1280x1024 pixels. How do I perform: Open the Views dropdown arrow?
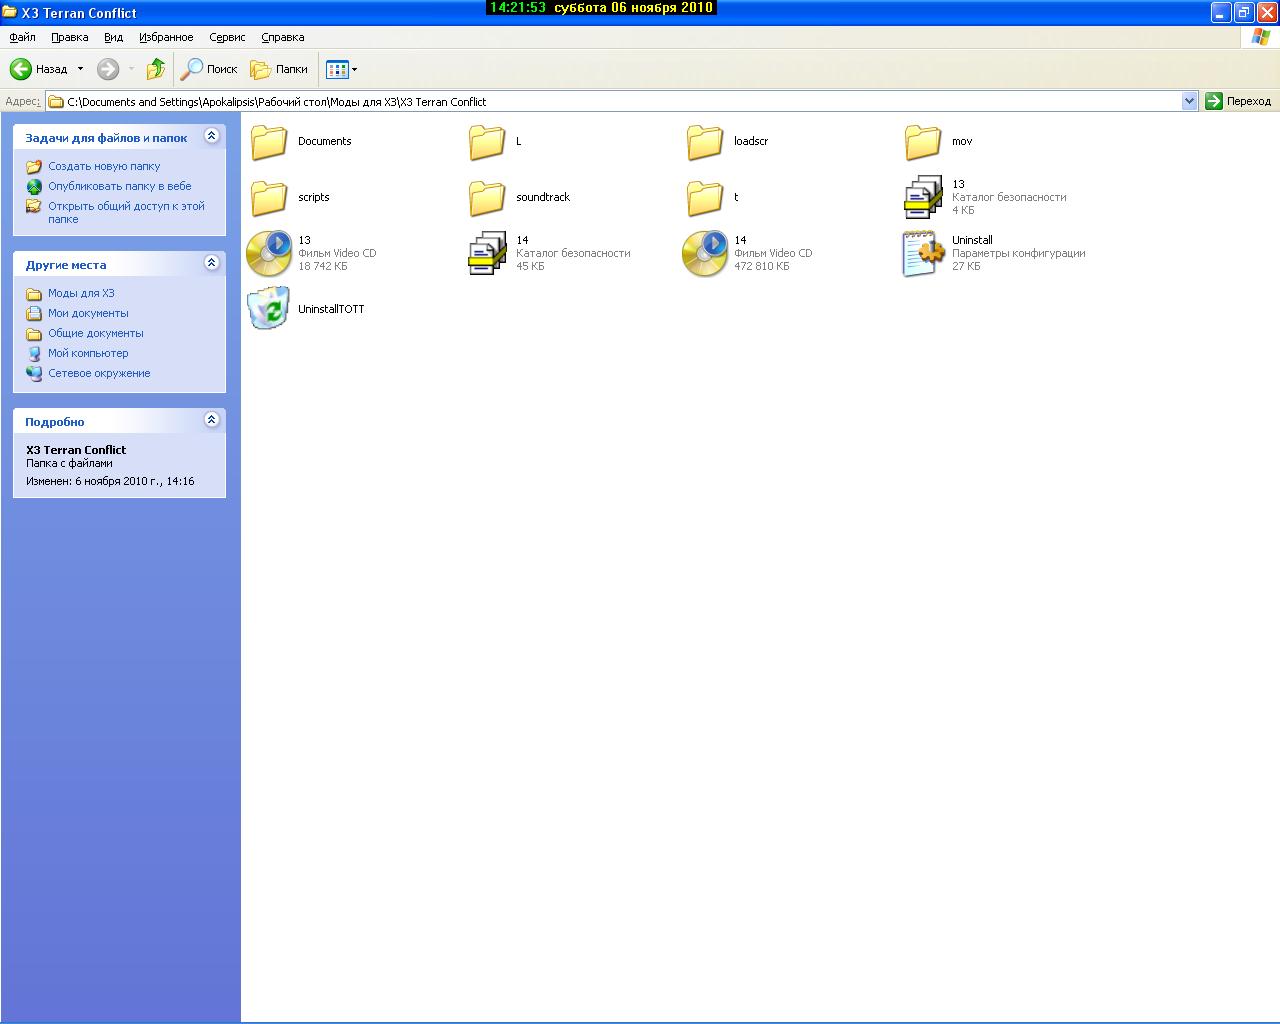(354, 70)
